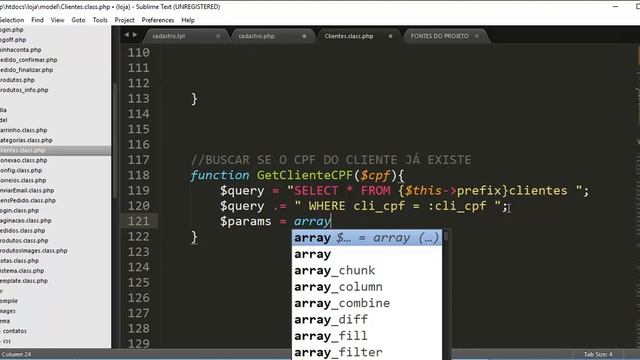
Task: Open minhaconta.php in the sidebar
Action: point(21,50)
